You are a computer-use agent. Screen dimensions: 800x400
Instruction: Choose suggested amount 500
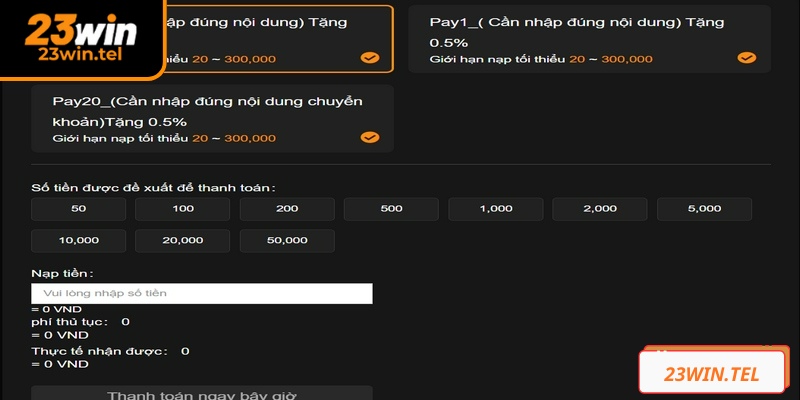[391, 209]
